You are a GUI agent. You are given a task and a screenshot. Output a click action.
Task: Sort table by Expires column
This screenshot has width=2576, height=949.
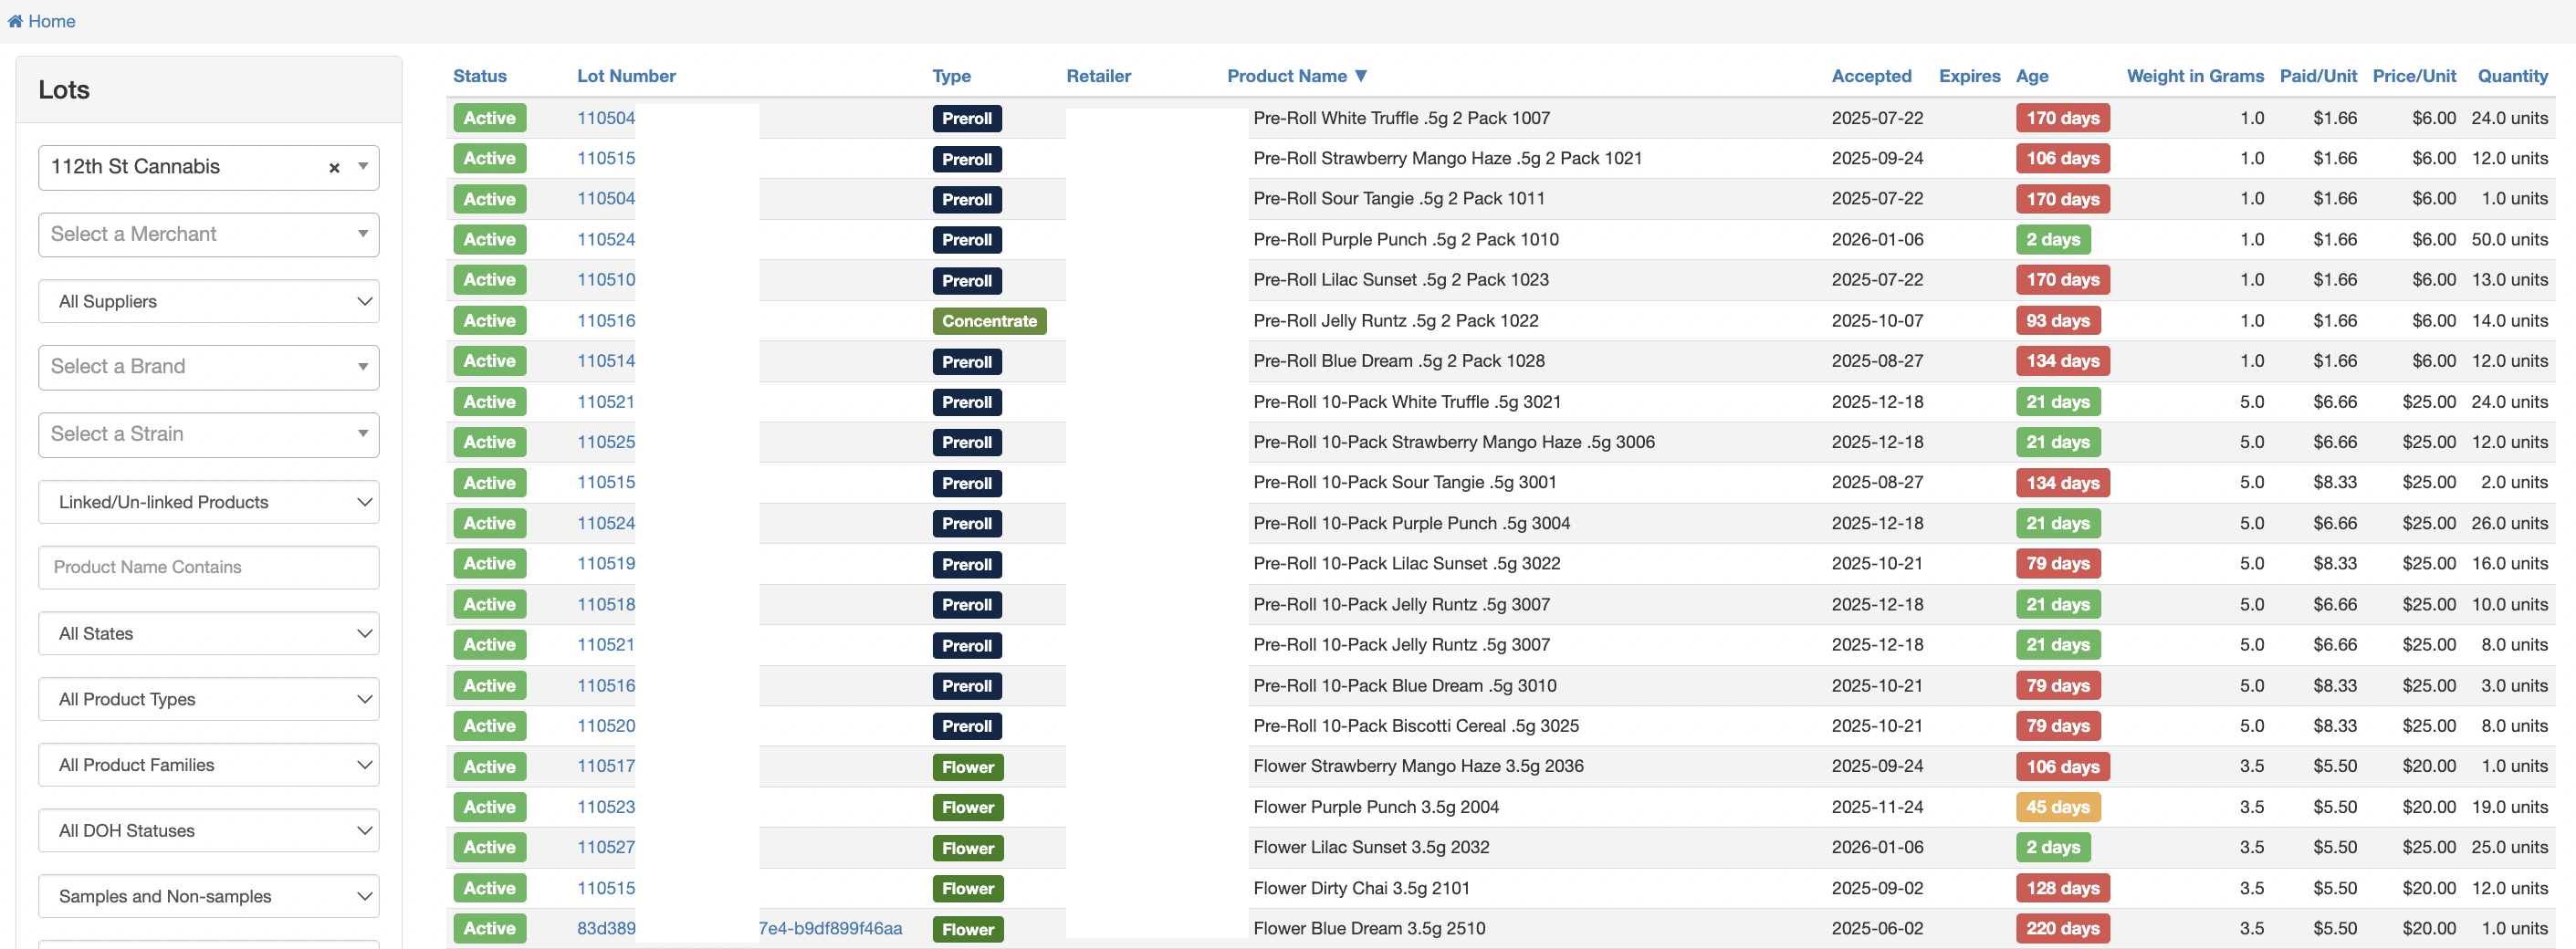point(1969,76)
